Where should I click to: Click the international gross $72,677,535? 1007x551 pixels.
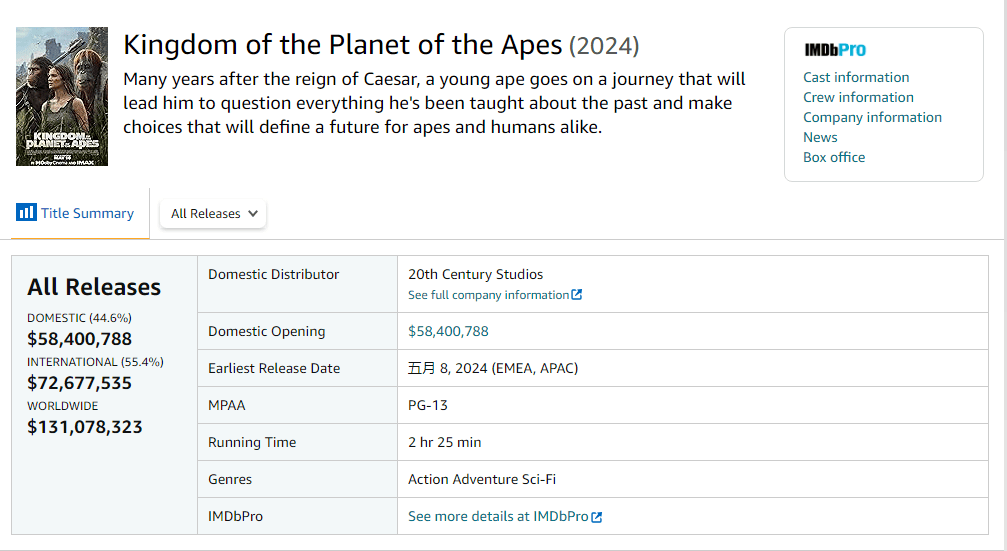(79, 383)
